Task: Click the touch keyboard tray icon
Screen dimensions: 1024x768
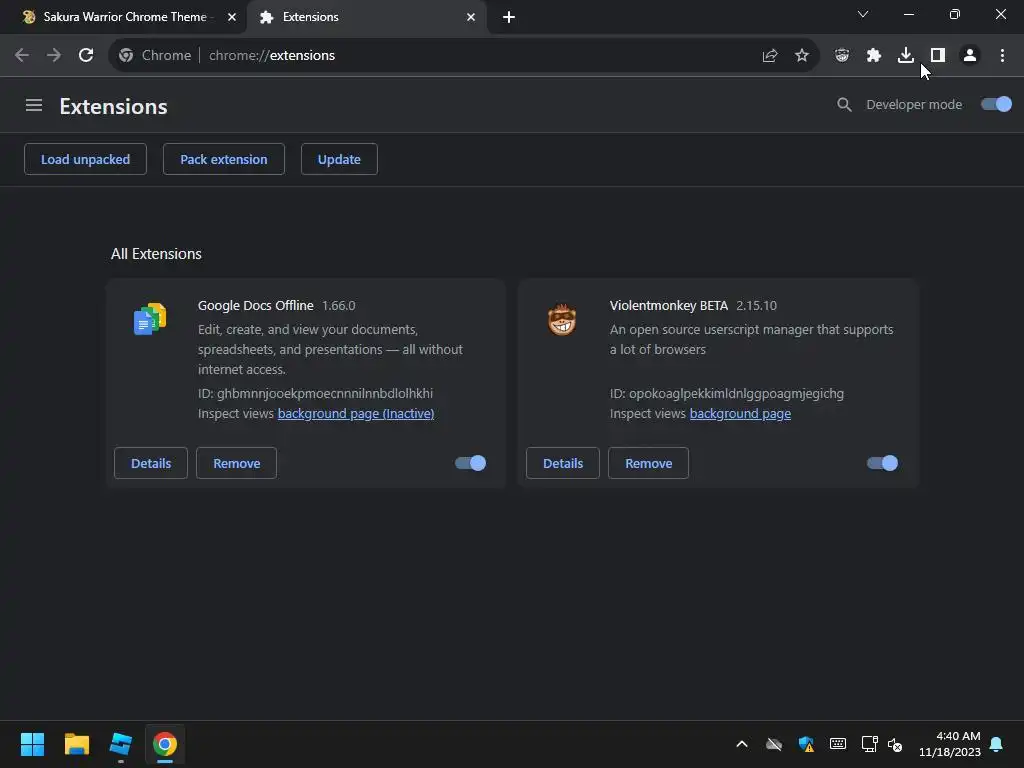Action: (x=838, y=744)
